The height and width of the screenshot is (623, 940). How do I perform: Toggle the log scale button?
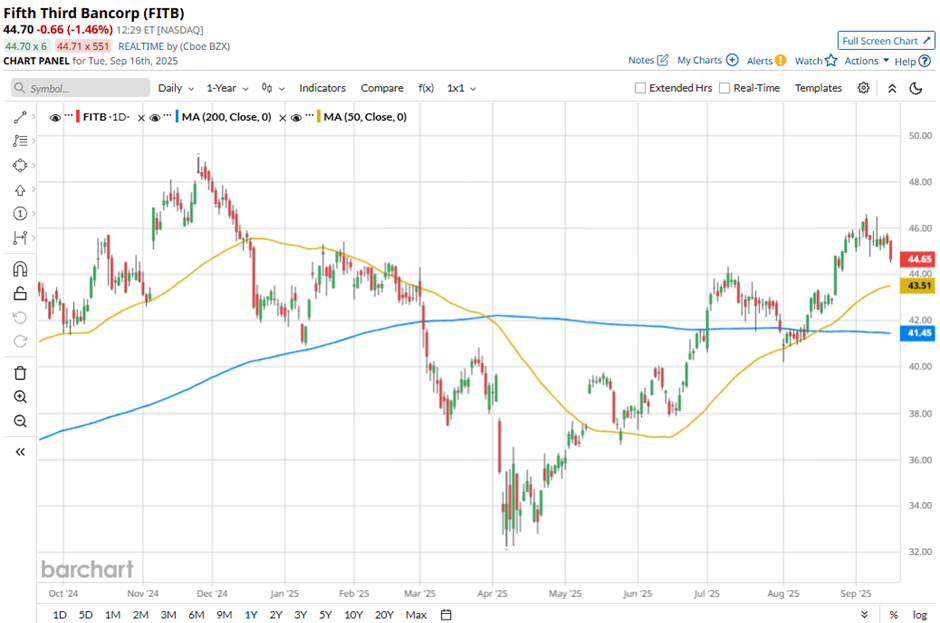[x=920, y=615]
